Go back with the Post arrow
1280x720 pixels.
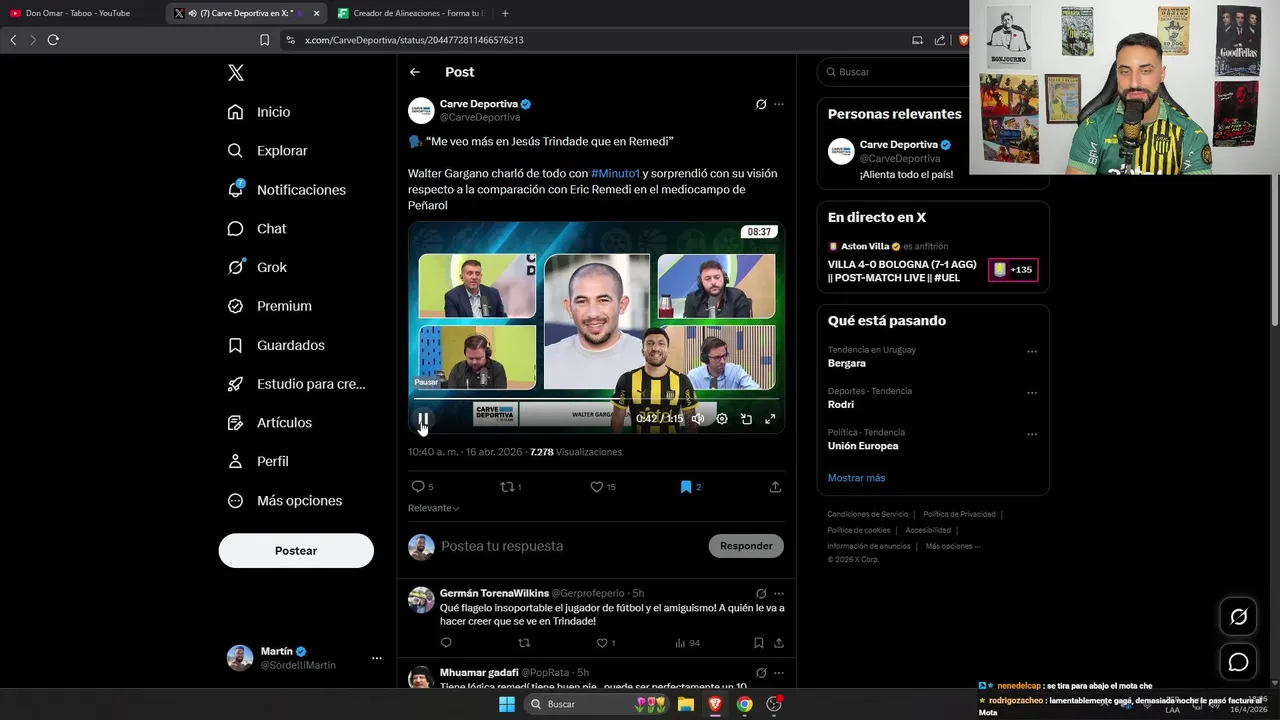point(415,72)
